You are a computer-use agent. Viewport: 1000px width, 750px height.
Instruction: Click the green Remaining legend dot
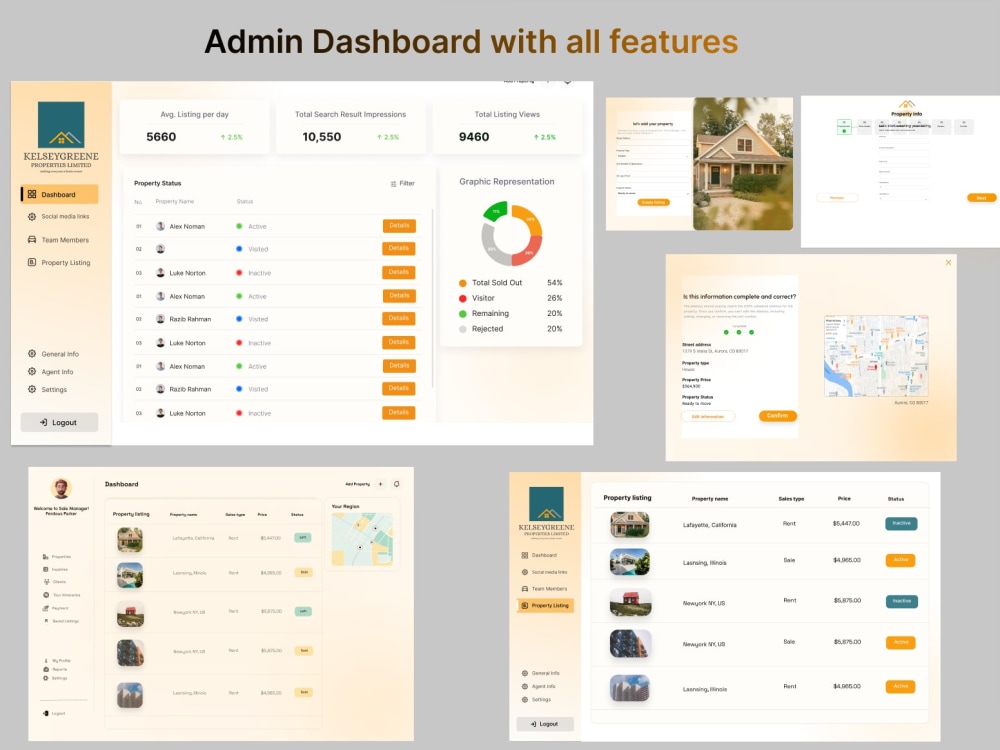[x=462, y=314]
